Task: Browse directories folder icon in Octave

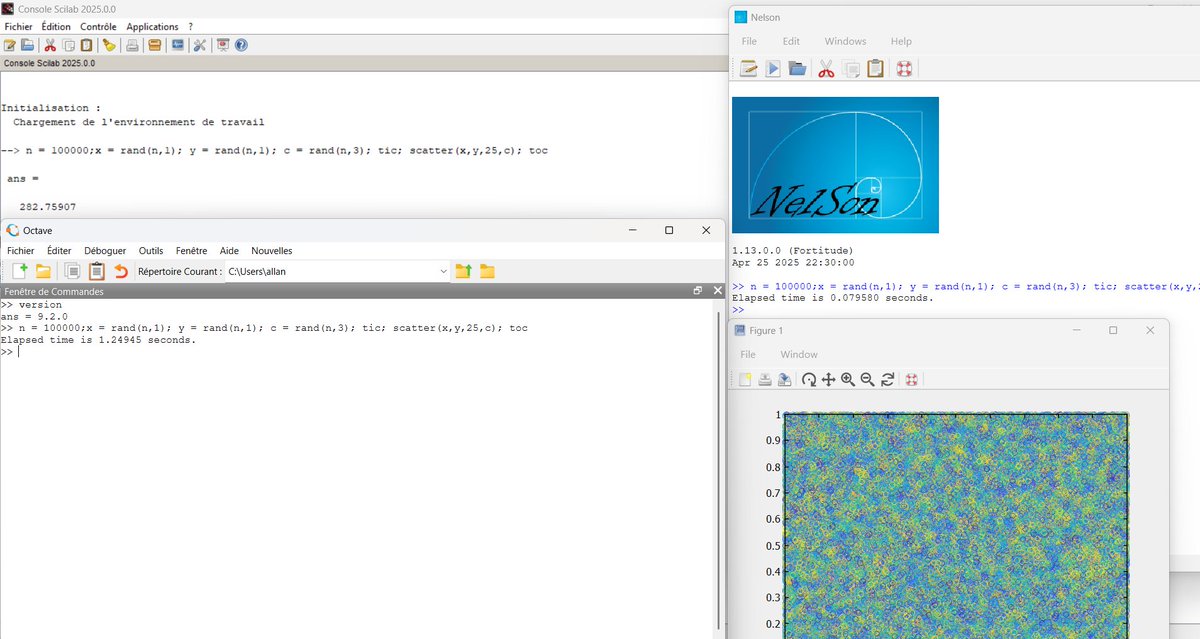Action: click(487, 271)
